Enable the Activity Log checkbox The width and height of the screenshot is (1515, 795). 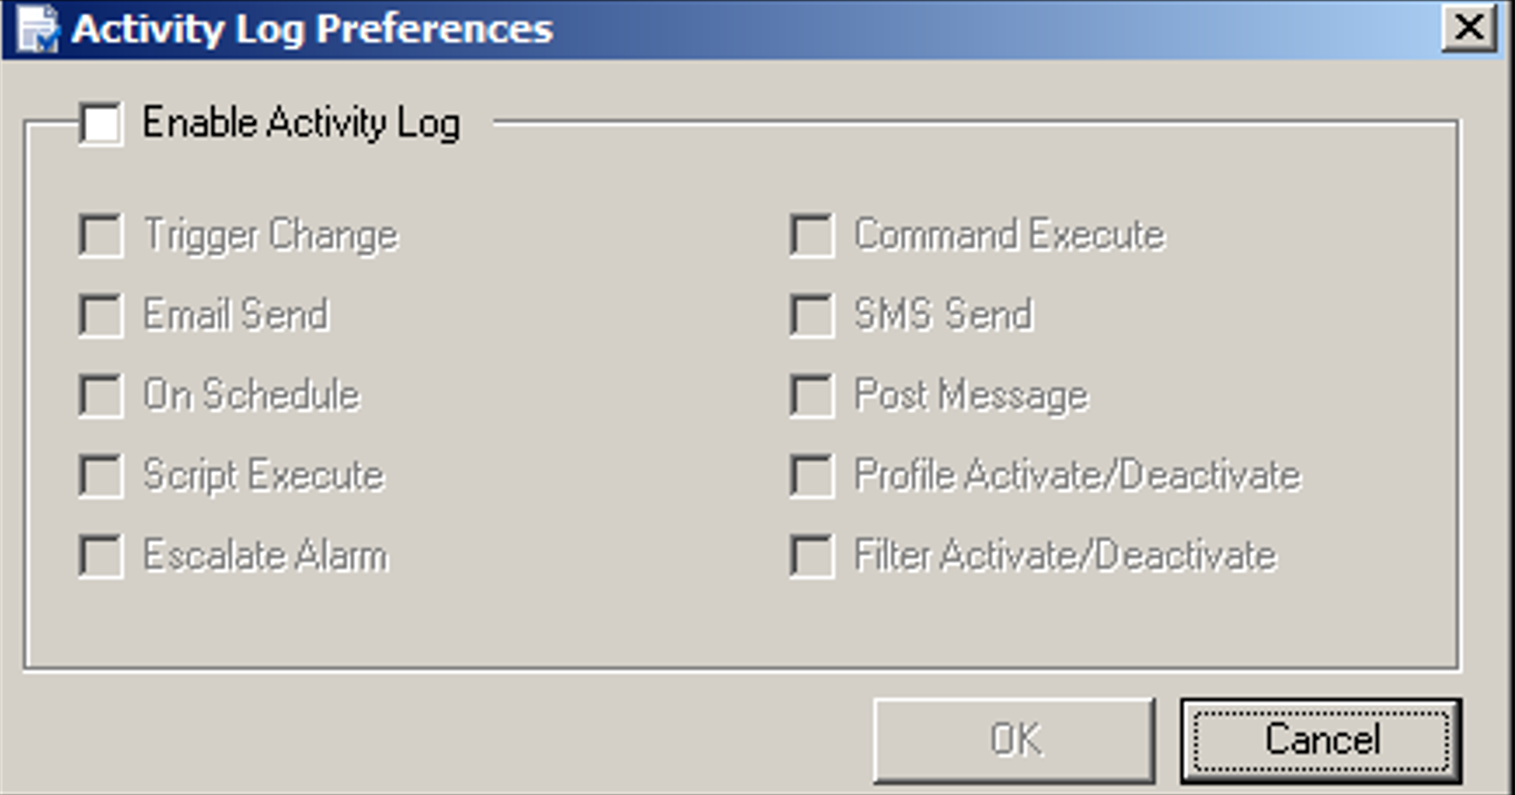click(101, 124)
